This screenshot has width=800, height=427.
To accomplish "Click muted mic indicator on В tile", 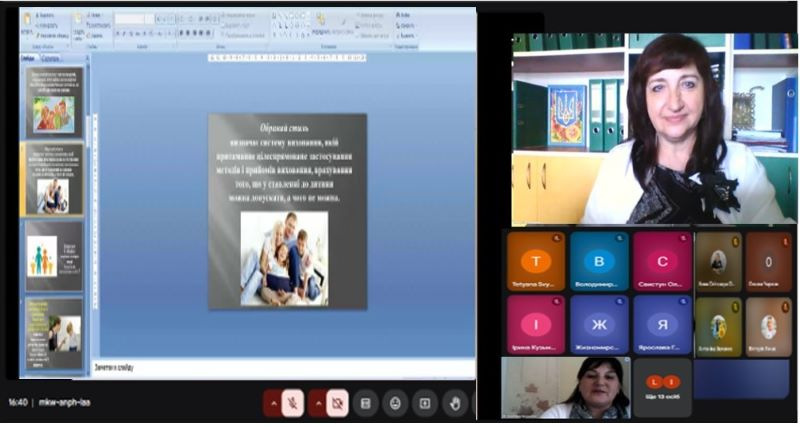I will coord(620,238).
